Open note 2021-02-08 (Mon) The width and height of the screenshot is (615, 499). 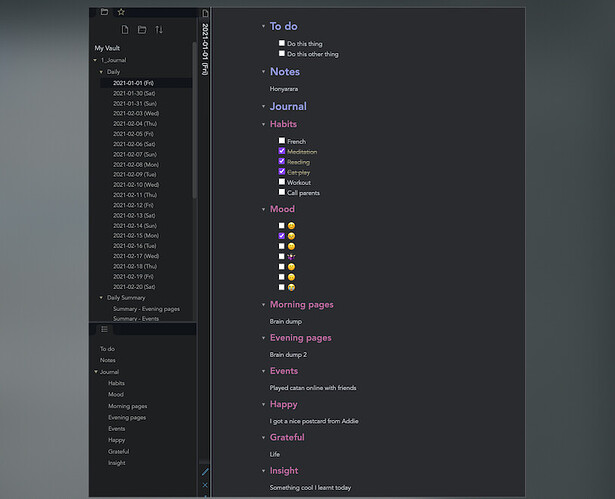click(x=136, y=165)
